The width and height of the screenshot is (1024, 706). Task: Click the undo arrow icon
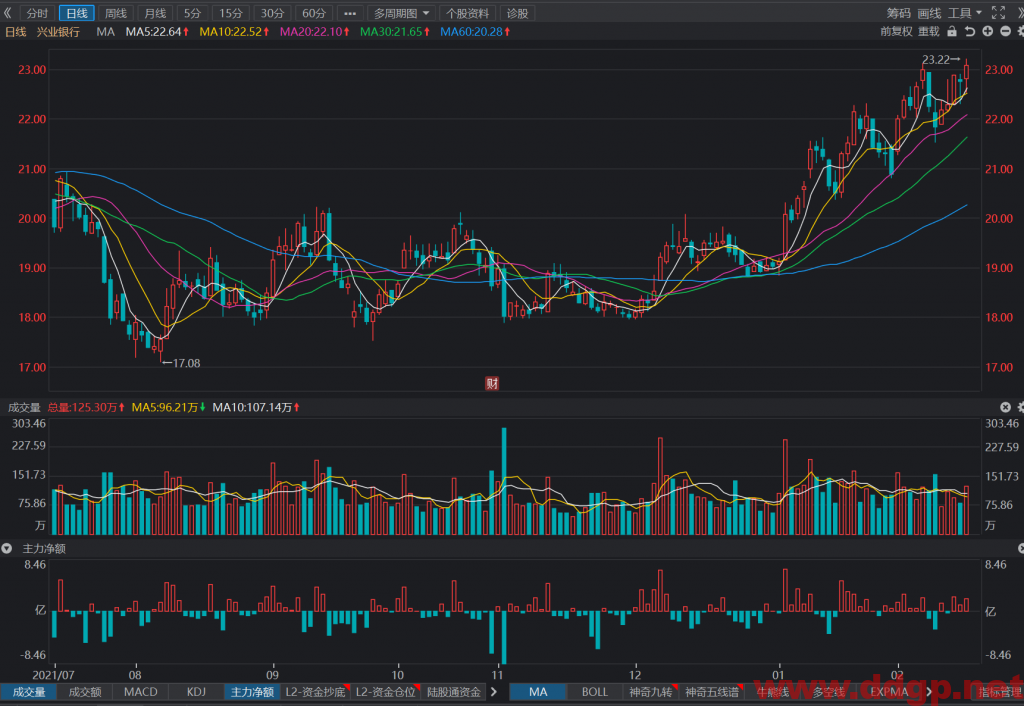coord(970,31)
